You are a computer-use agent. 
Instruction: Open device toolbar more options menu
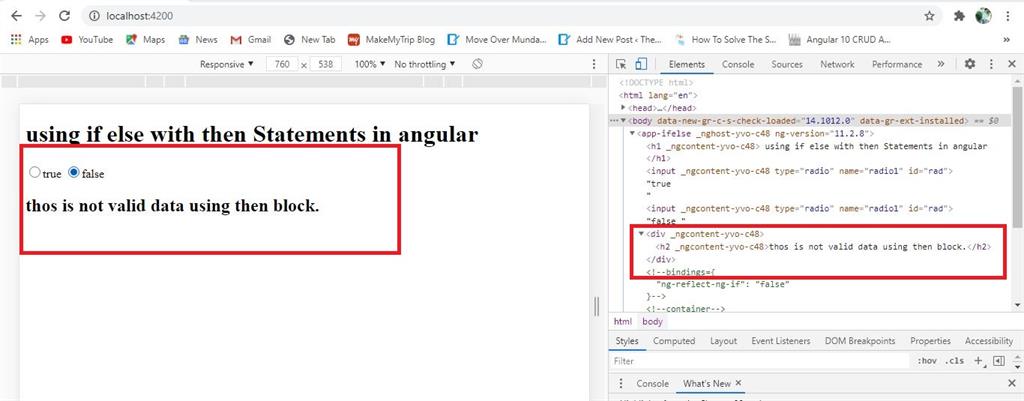coord(594,64)
